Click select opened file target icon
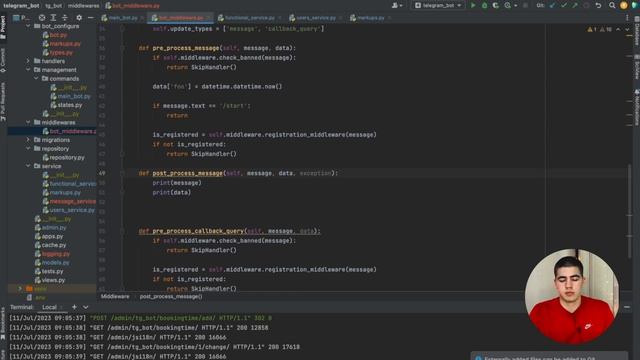Image resolution: width=640 pixels, height=360 pixels. pos(42,18)
